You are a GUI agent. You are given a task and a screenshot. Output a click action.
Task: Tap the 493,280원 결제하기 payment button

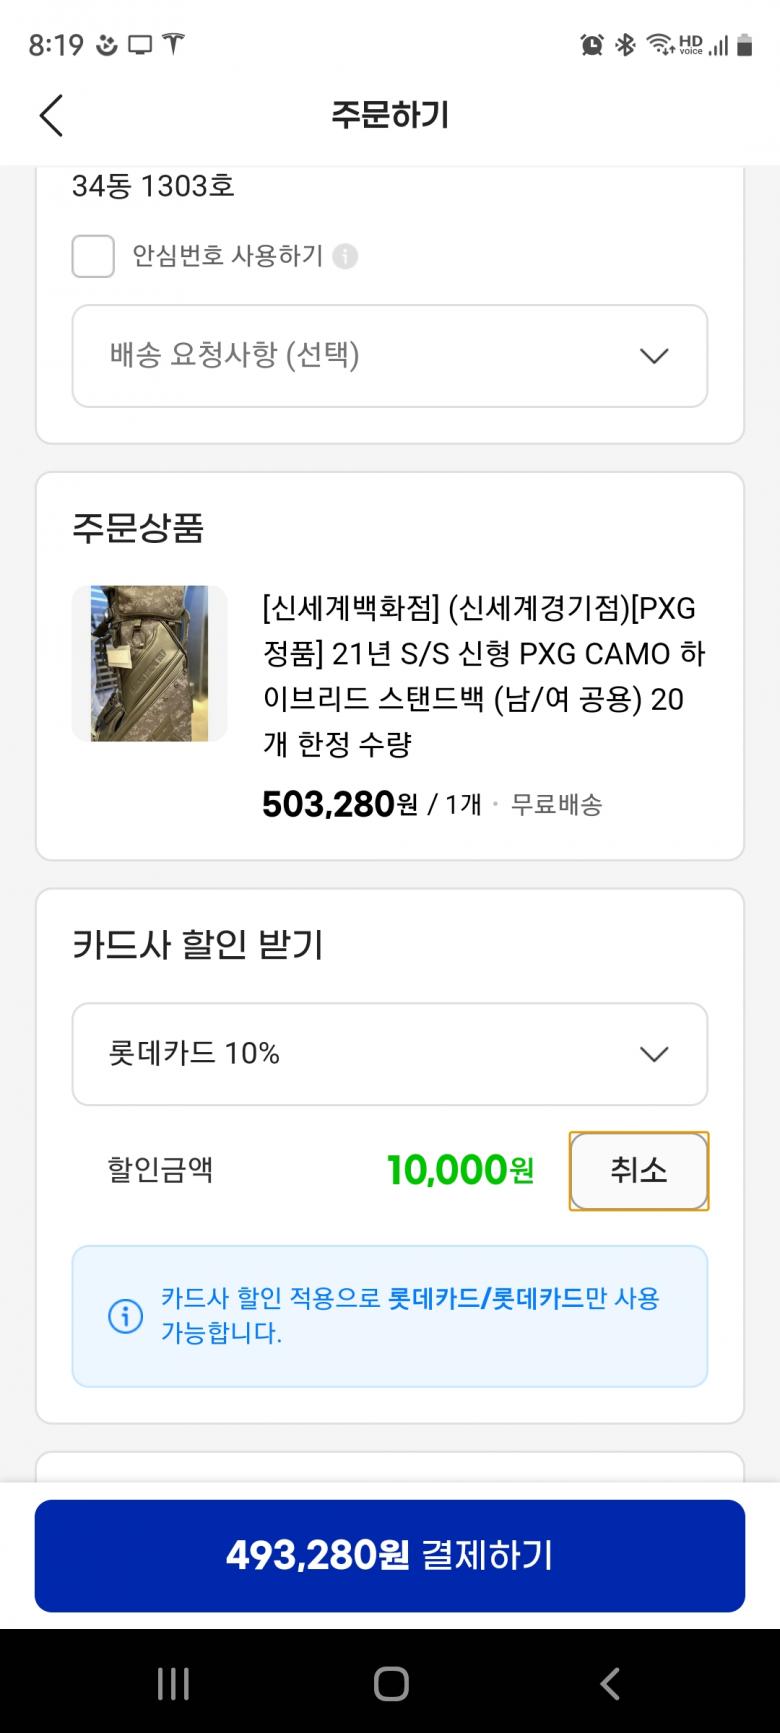click(390, 1555)
